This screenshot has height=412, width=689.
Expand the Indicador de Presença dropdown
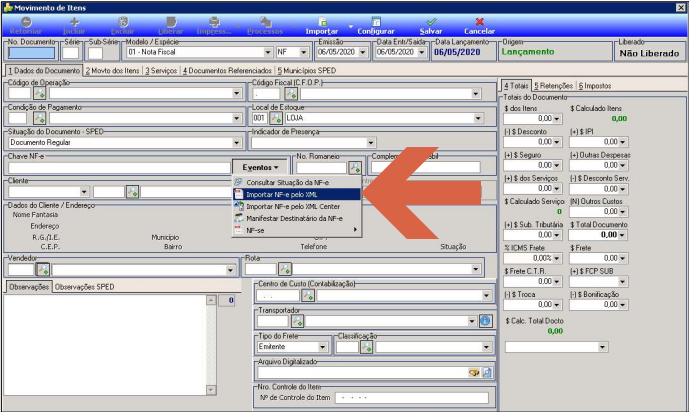pyautogui.click(x=370, y=143)
